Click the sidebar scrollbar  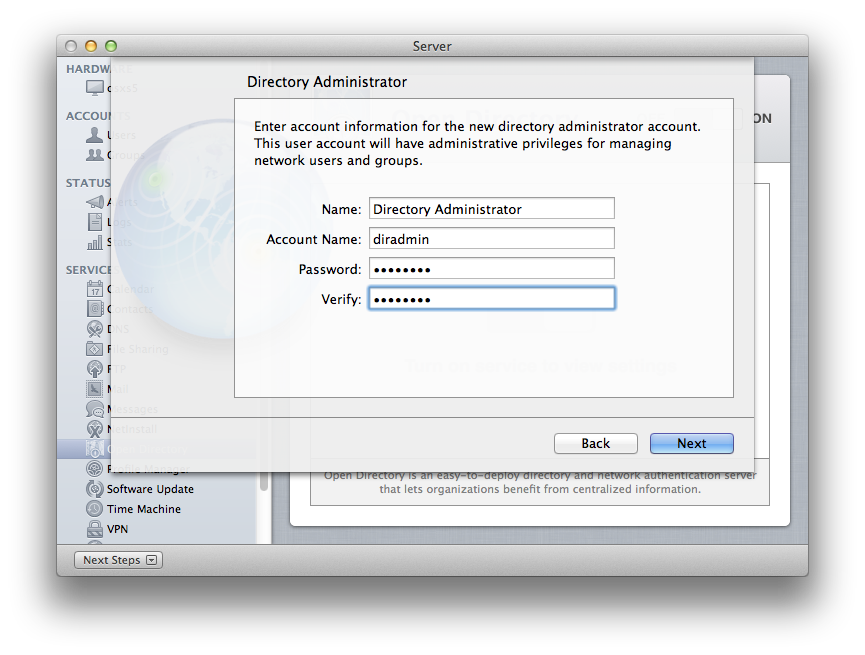(264, 481)
